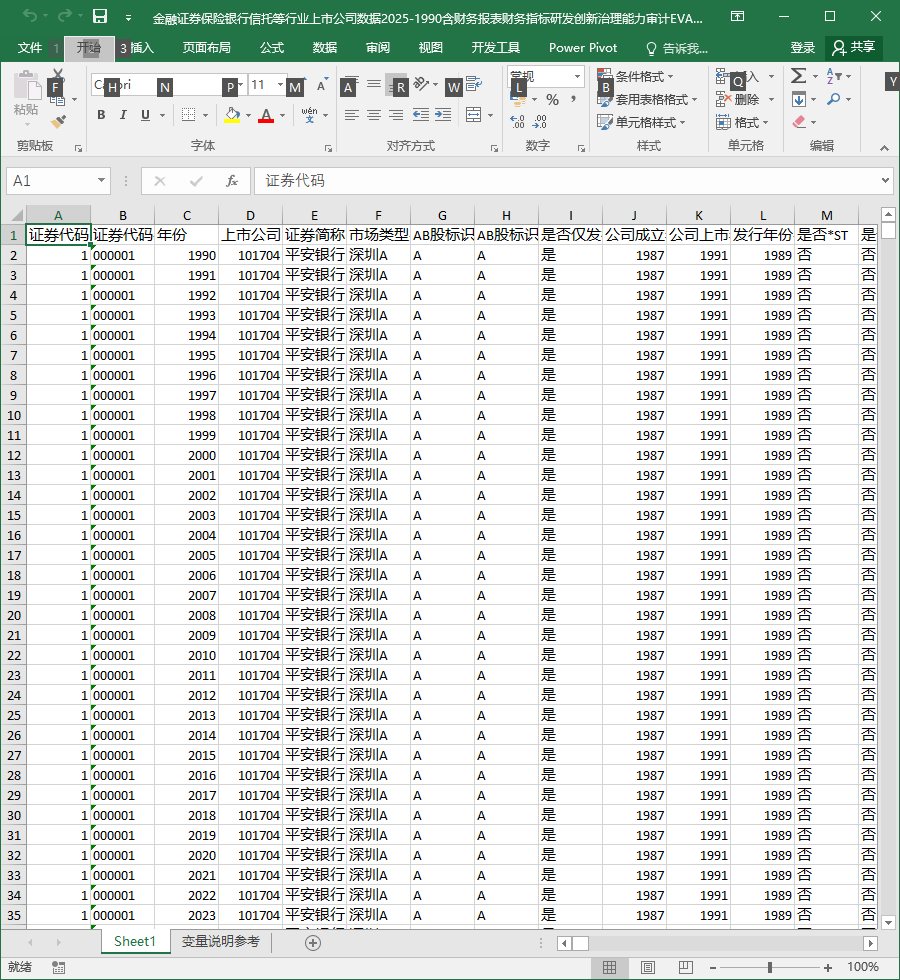
Task: Toggle bold formatting
Action: click(101, 115)
